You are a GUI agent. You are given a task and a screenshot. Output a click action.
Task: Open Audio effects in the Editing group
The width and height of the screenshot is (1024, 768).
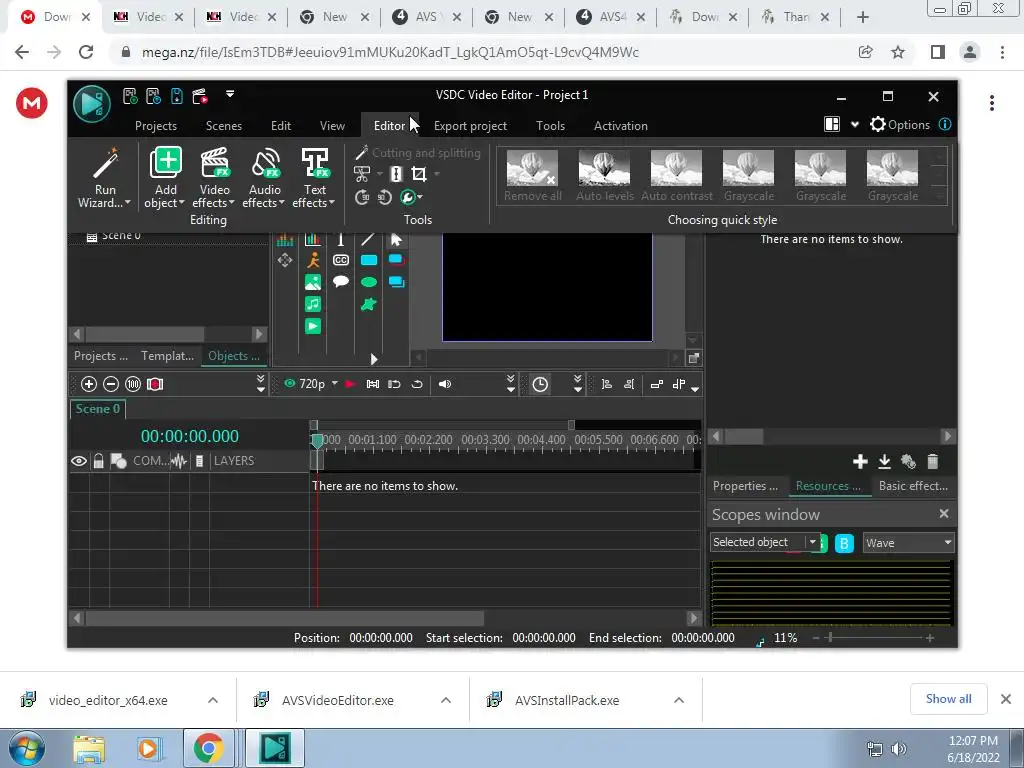[264, 178]
